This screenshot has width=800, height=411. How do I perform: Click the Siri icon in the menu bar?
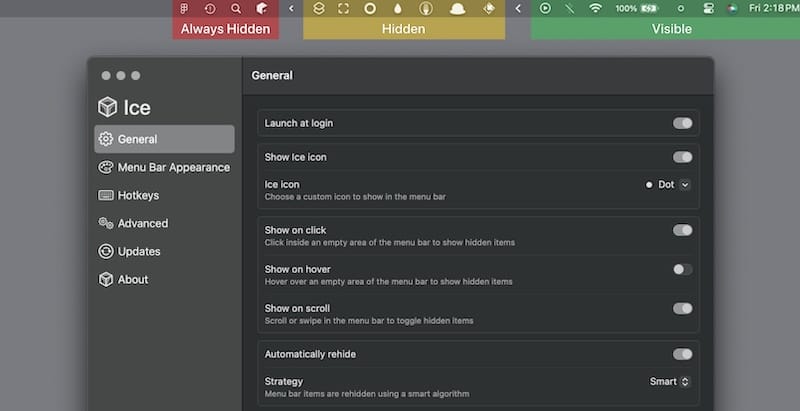[732, 8]
